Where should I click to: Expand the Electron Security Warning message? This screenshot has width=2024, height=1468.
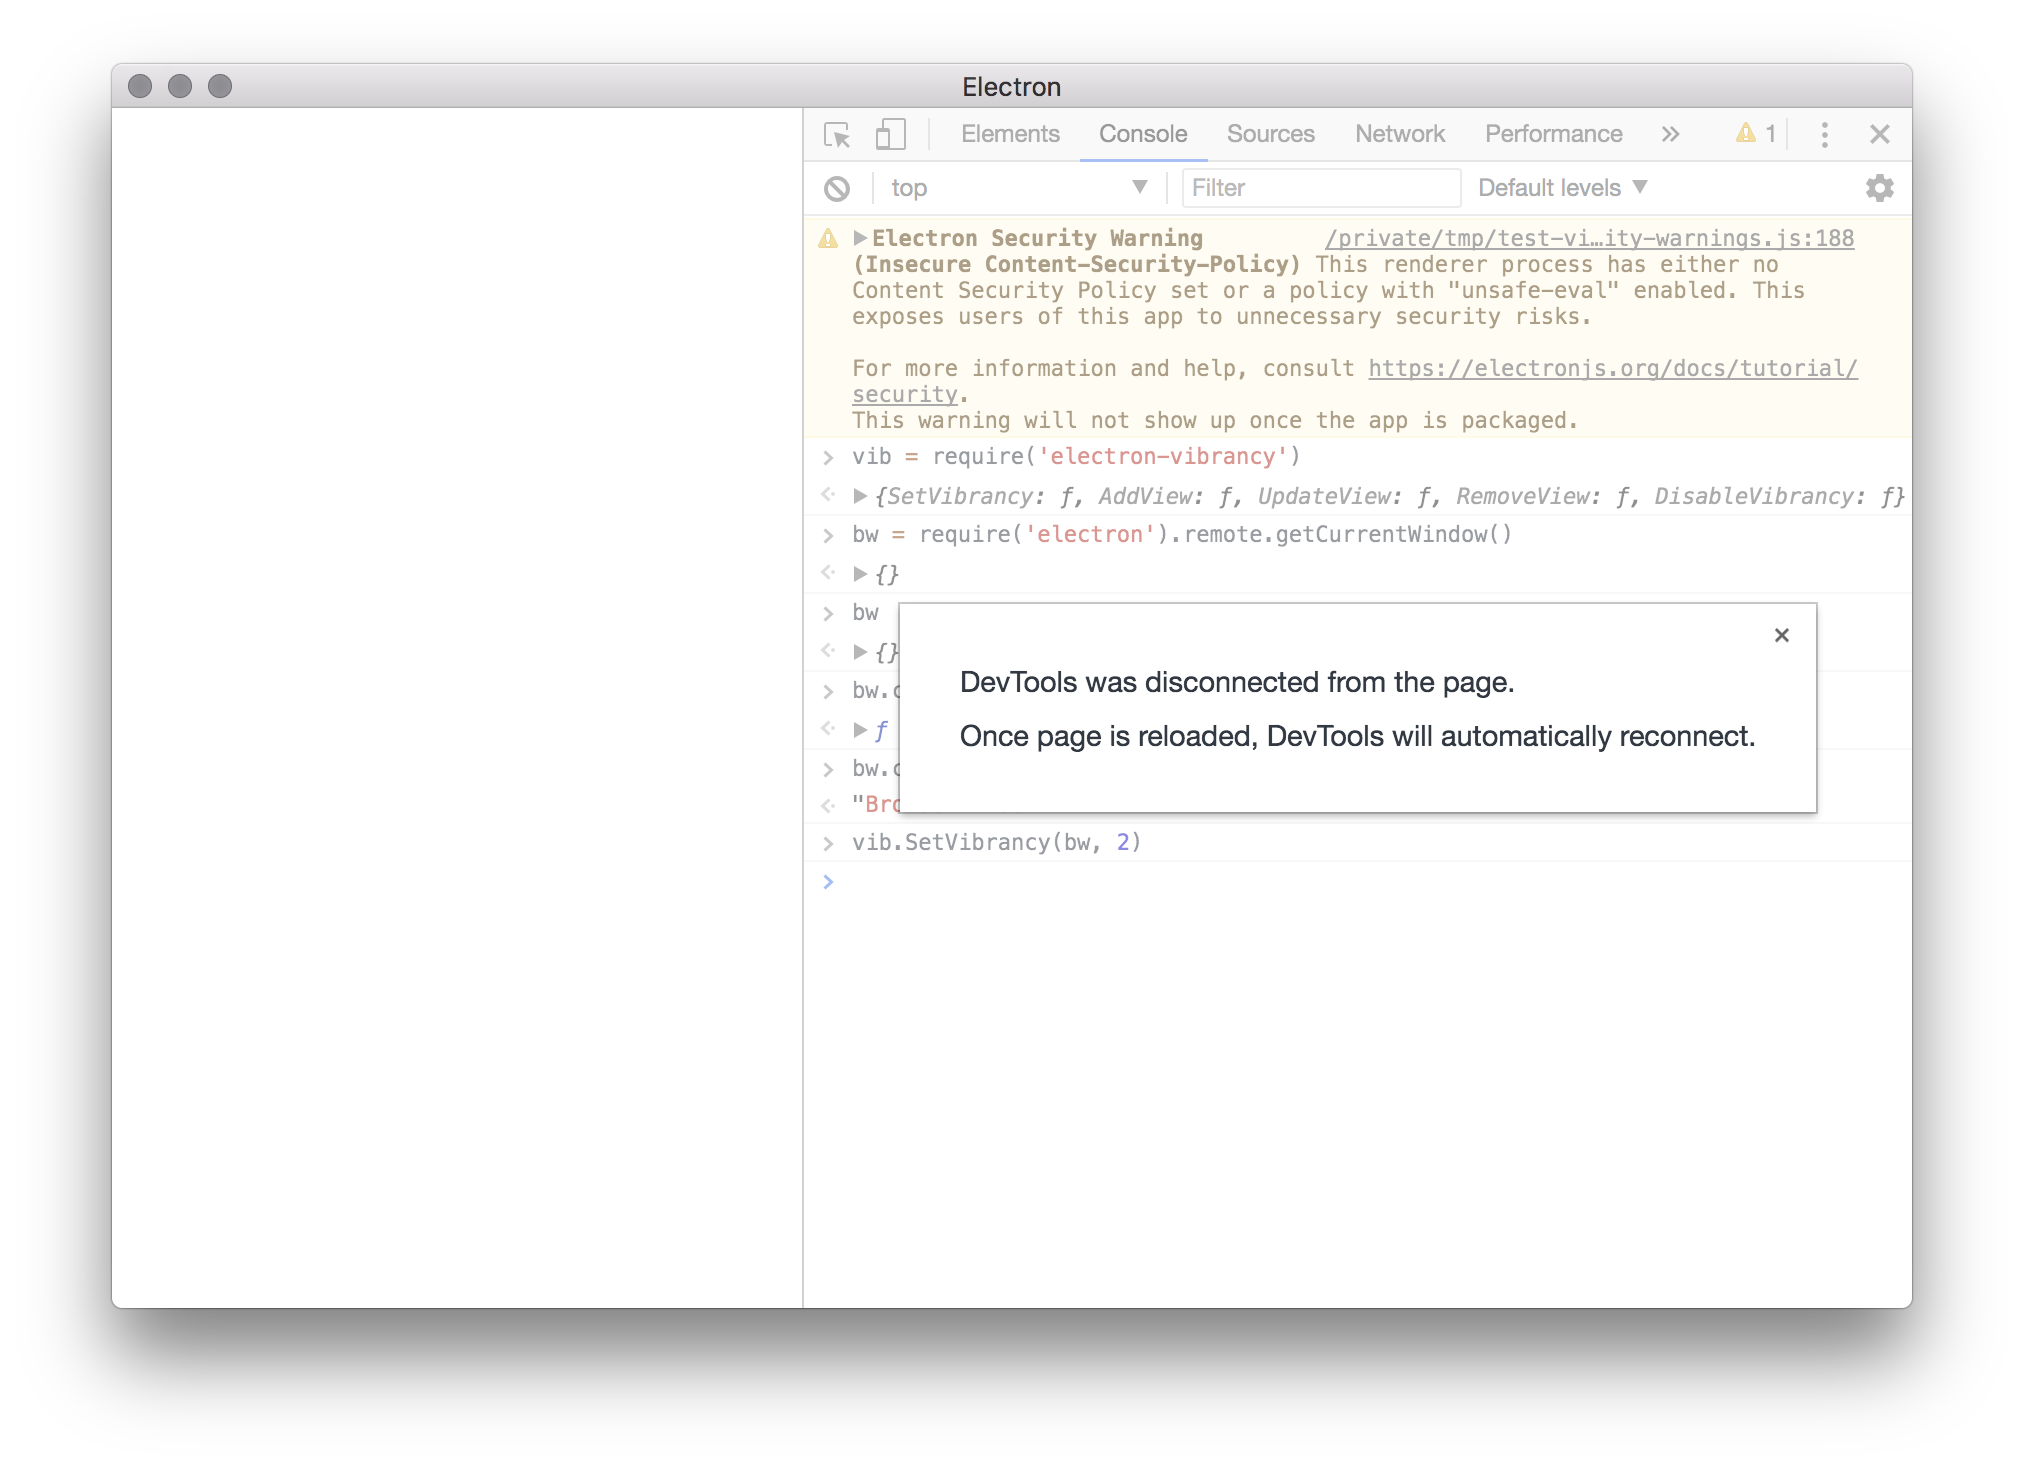tap(860, 237)
